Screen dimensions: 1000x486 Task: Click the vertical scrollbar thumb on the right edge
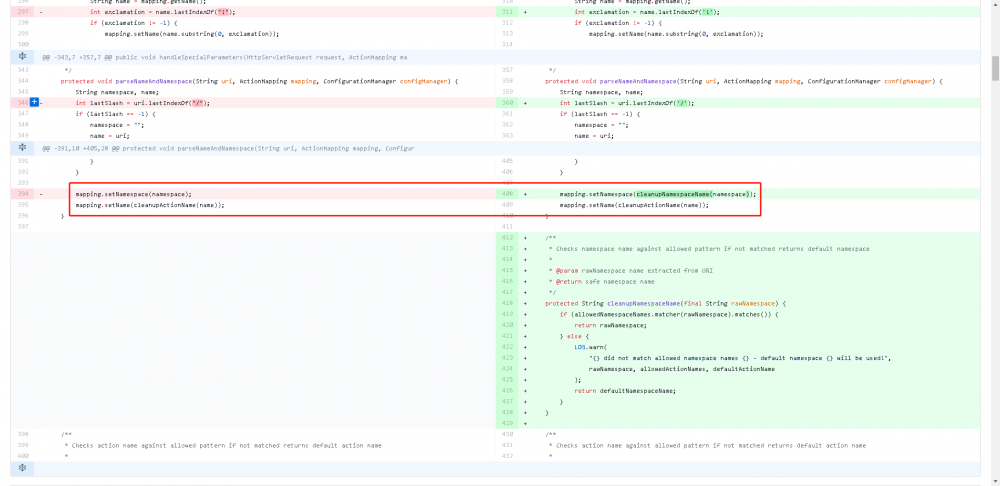click(x=995, y=68)
